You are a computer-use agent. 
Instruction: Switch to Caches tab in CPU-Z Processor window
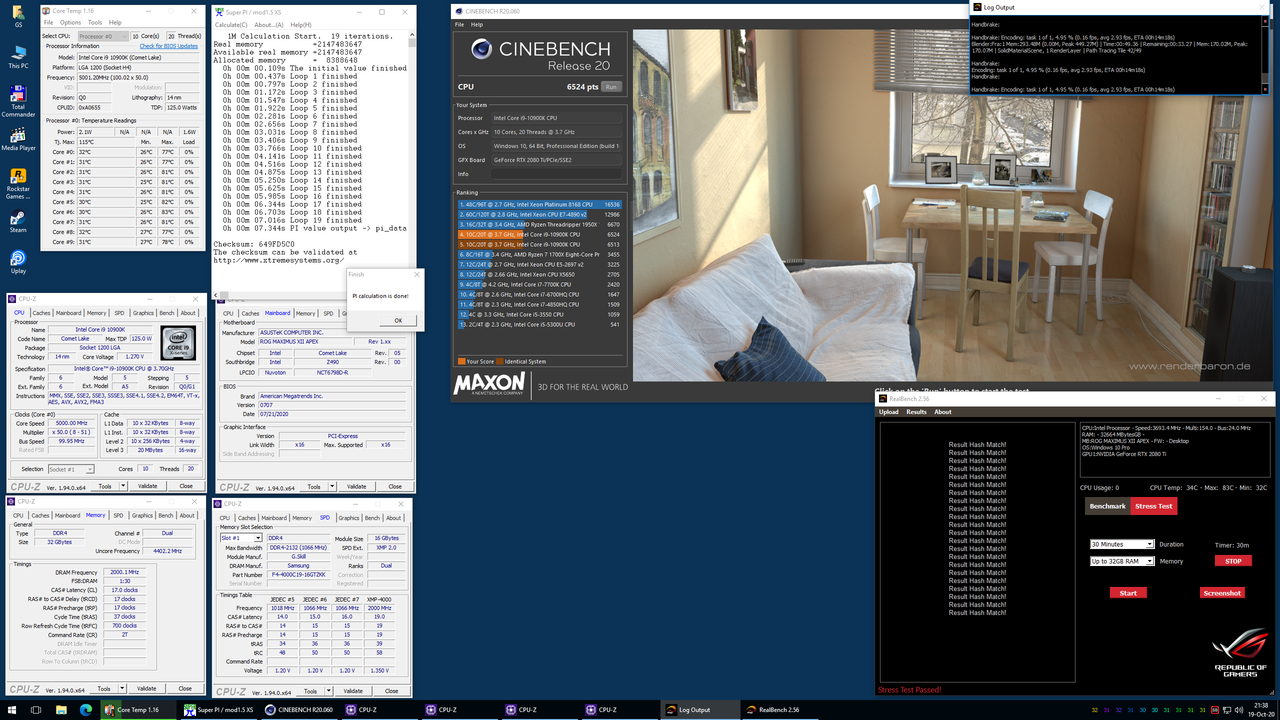[x=39, y=313]
